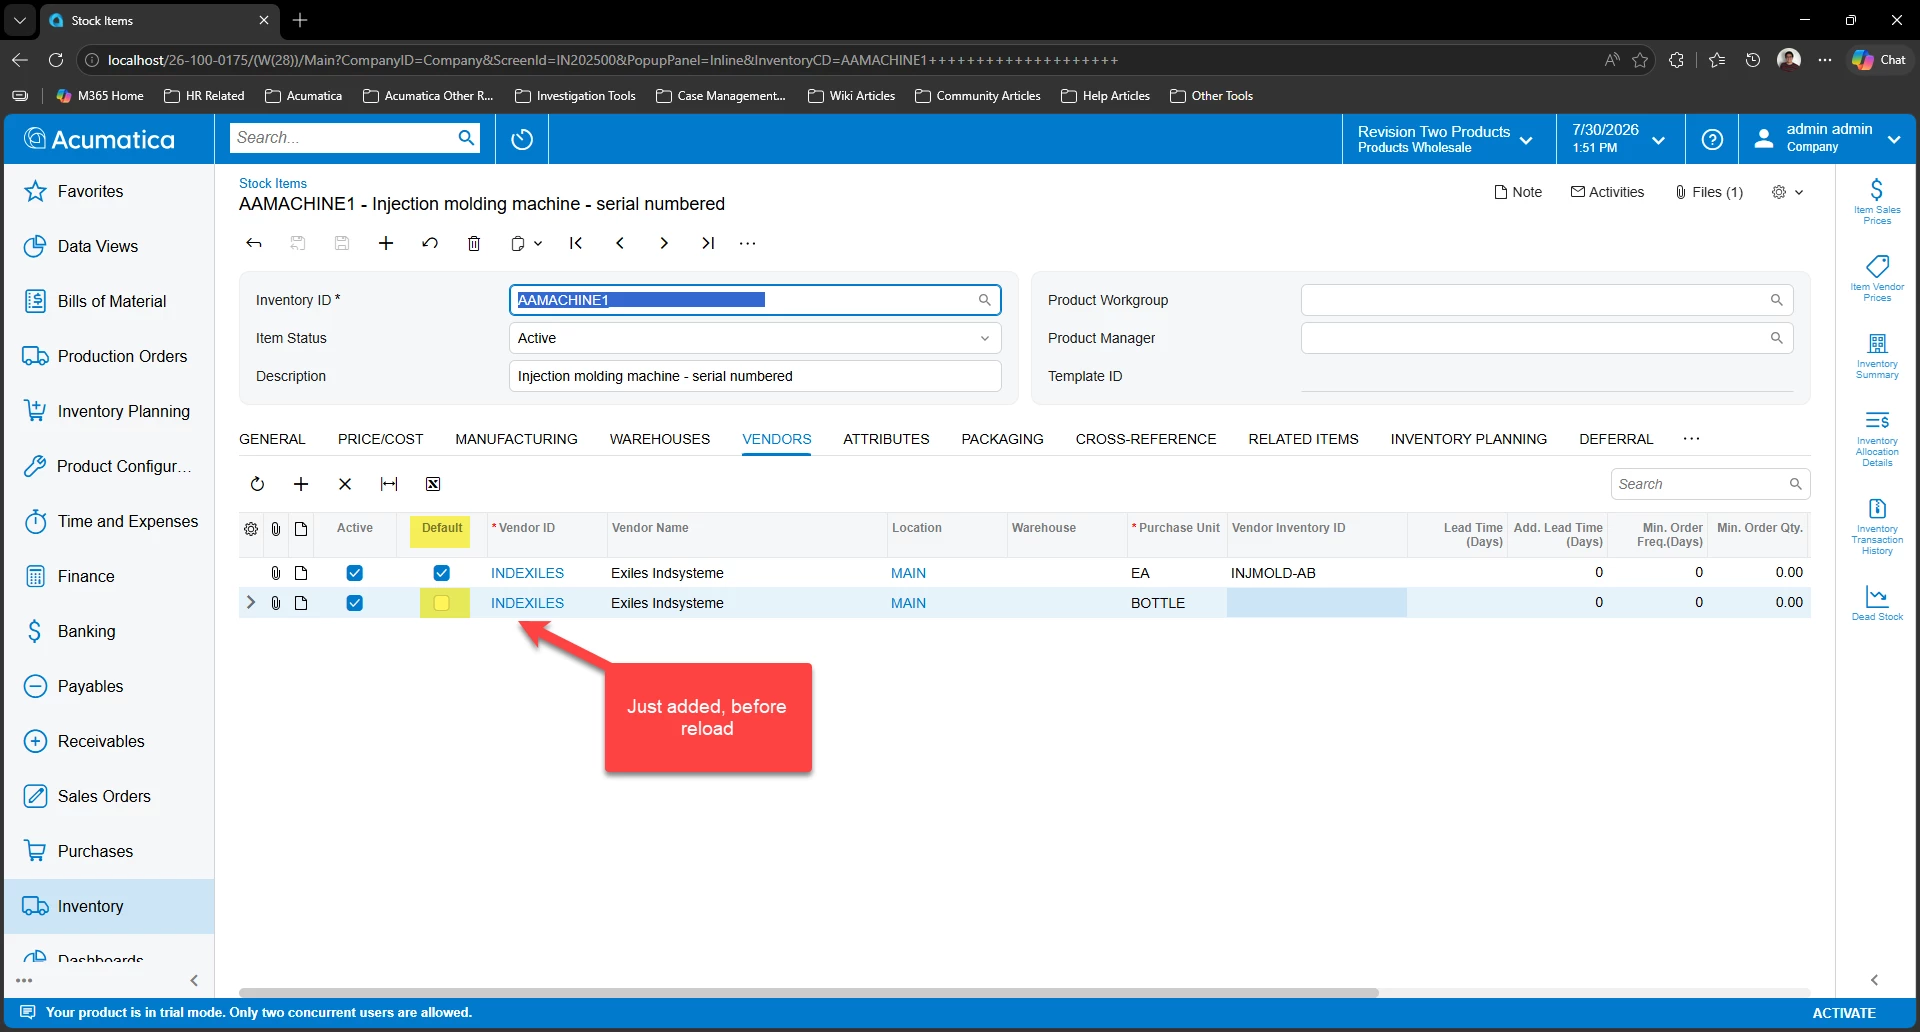Screen dimensions: 1920x1032
Task: Focus the vendors grid Search box
Action: [1710, 484]
